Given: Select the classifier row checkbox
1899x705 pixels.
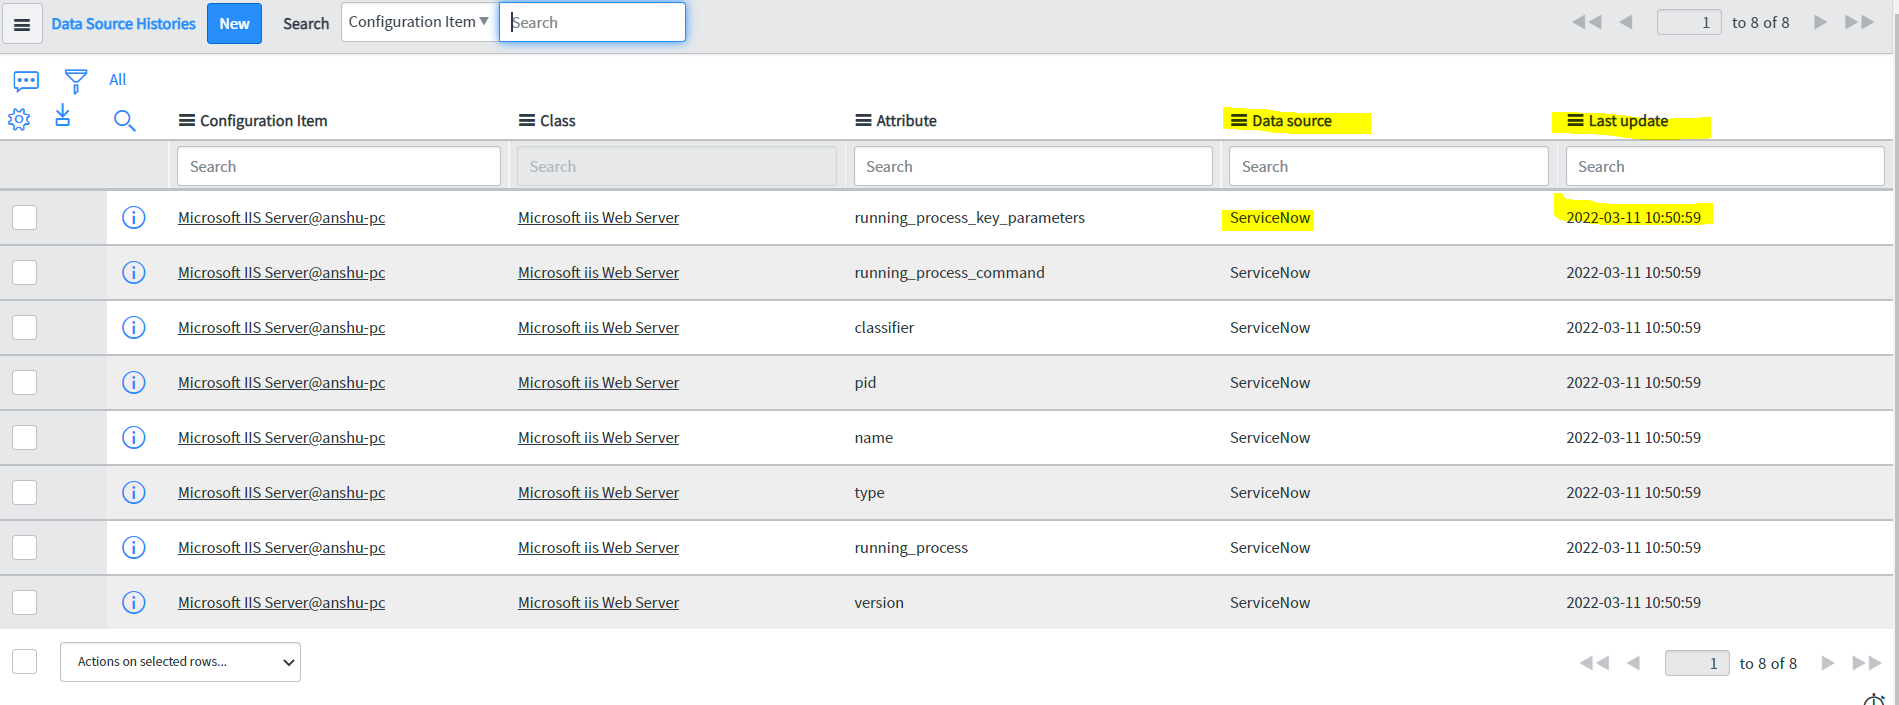Looking at the screenshot, I should (25, 327).
